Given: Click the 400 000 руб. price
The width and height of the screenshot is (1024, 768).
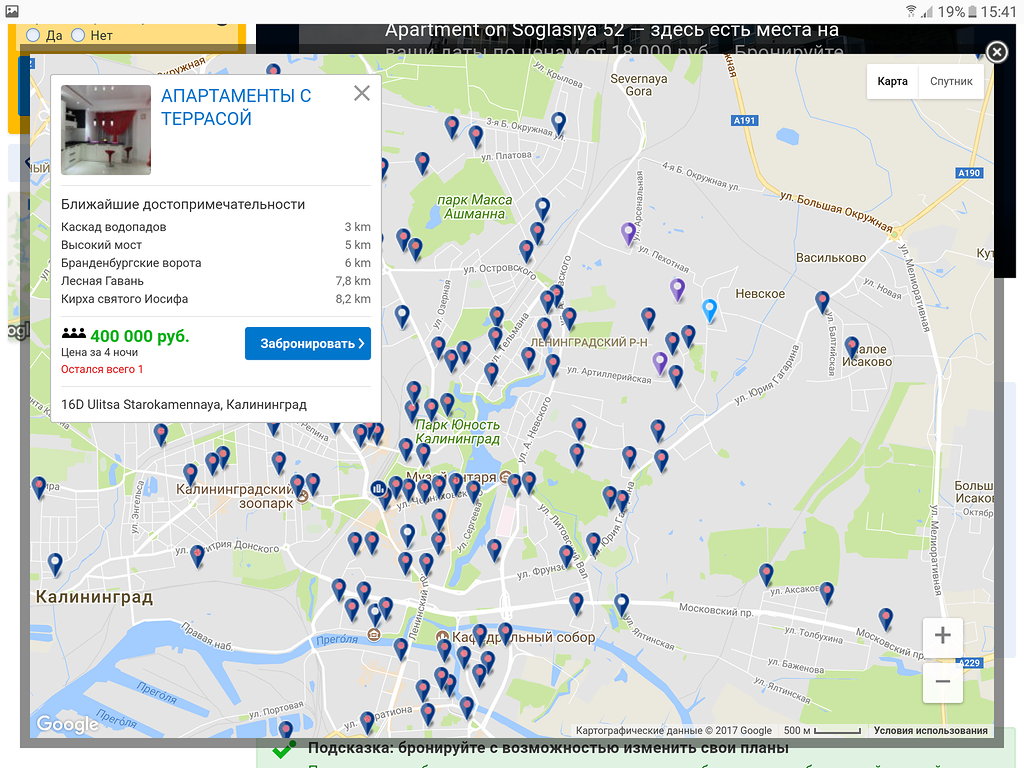Looking at the screenshot, I should [x=140, y=336].
